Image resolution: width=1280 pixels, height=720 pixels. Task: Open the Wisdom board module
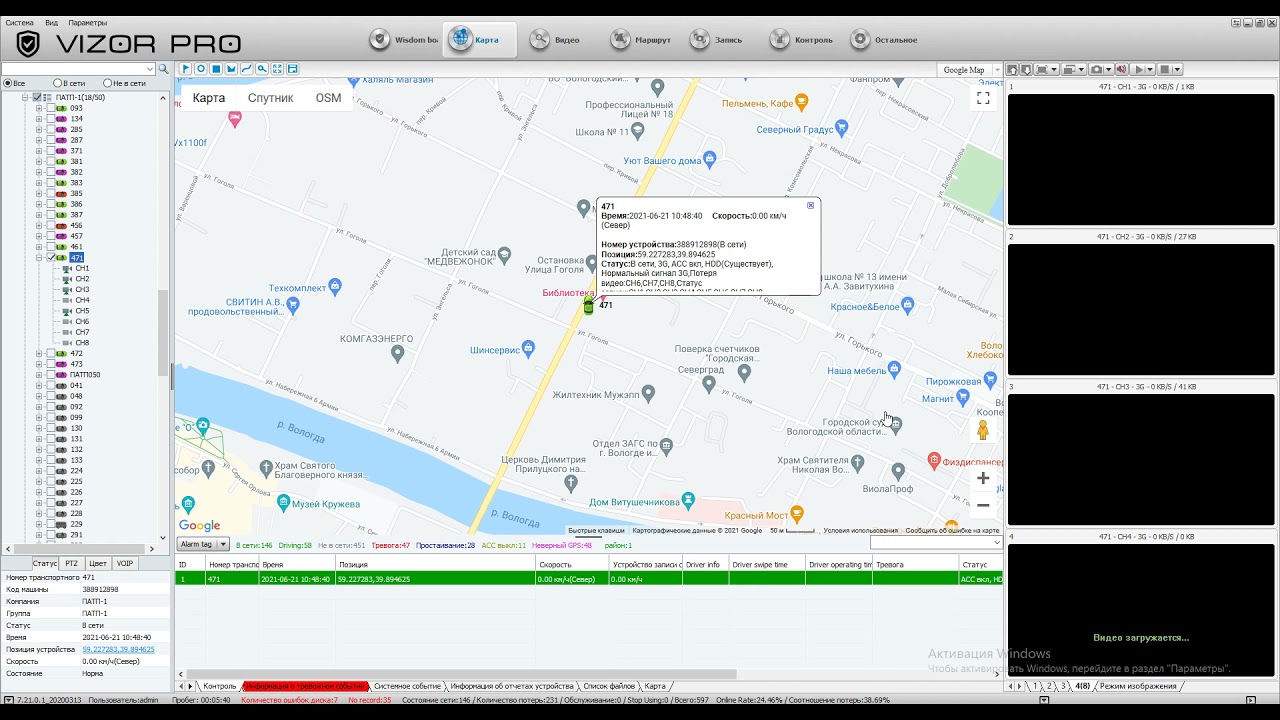pyautogui.click(x=404, y=40)
